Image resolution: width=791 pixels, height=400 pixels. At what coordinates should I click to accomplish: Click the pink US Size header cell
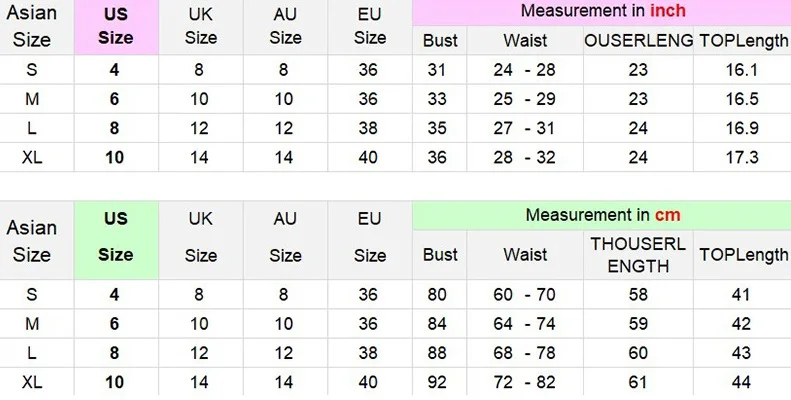pos(116,27)
